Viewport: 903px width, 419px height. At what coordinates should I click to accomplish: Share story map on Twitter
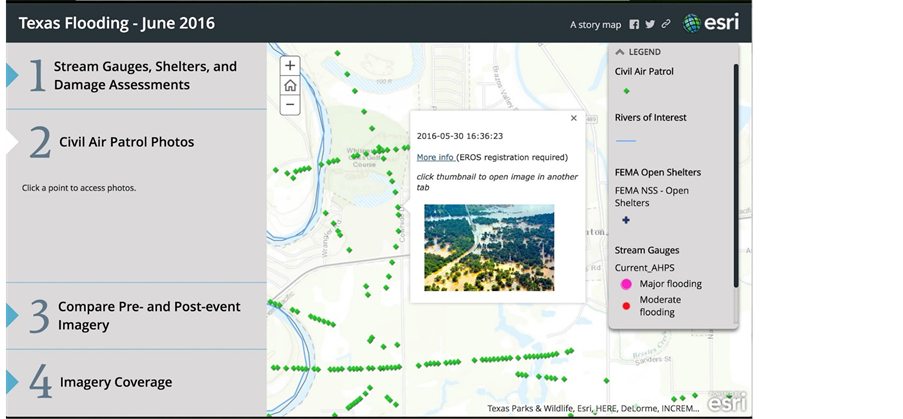coord(650,24)
